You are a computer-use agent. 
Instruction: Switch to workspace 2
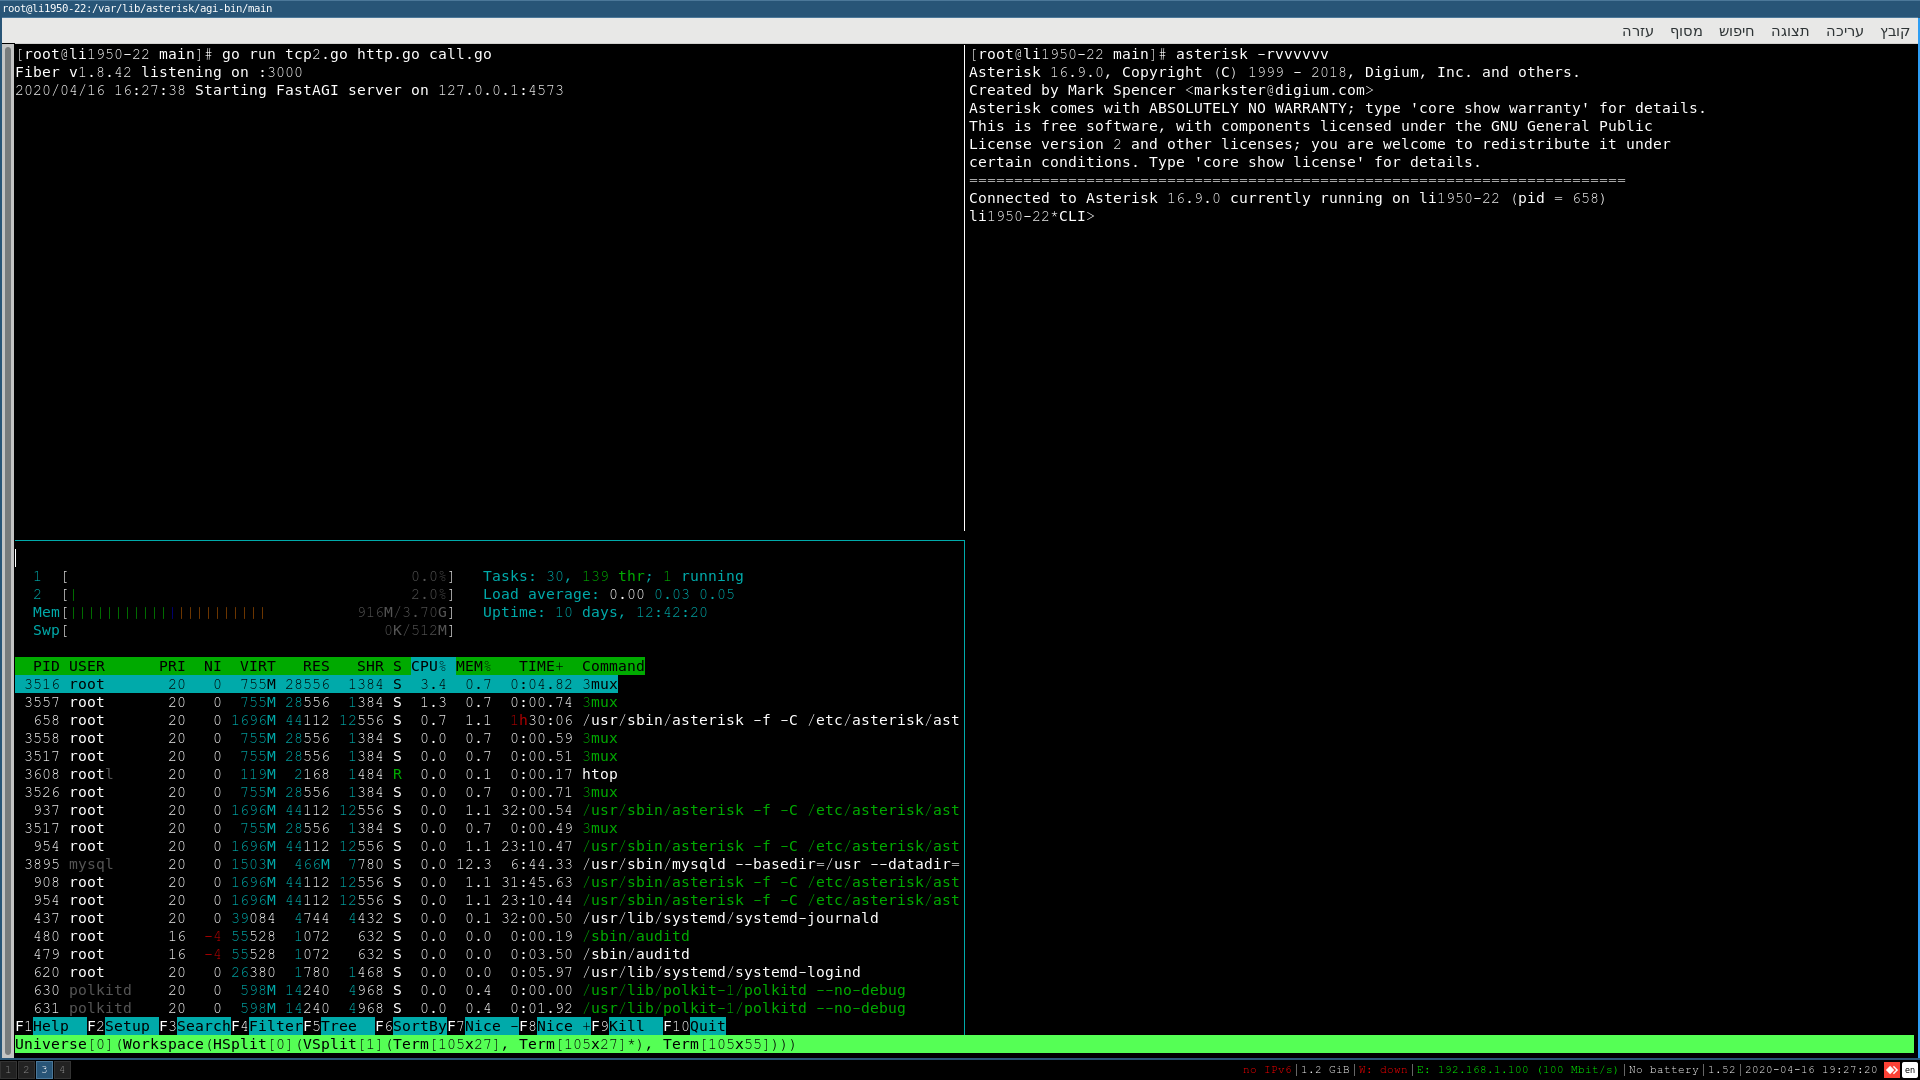(x=26, y=1070)
